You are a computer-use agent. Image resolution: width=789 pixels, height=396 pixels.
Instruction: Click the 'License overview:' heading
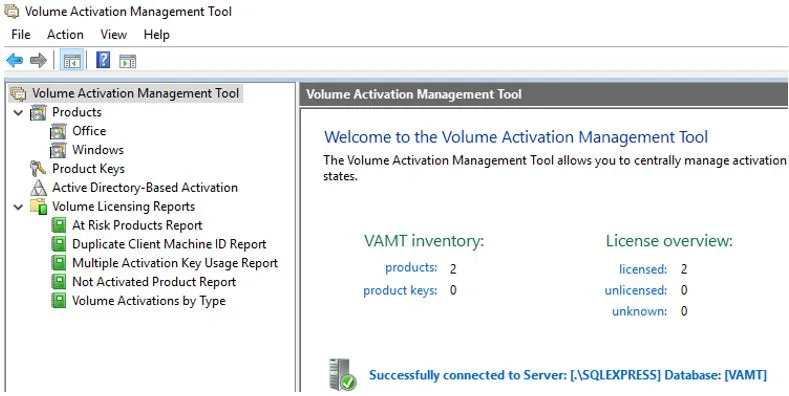[x=669, y=241]
